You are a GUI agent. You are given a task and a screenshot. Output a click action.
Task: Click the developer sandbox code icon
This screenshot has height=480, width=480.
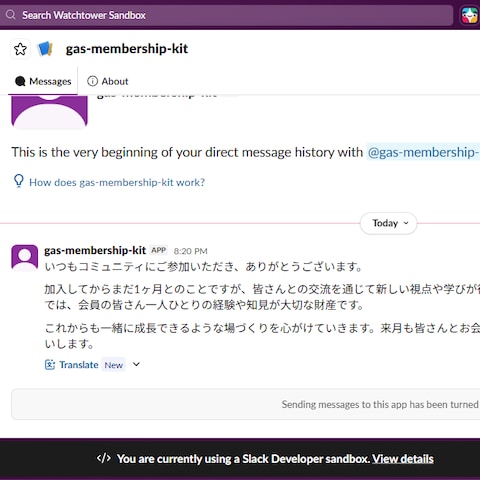coord(104,458)
